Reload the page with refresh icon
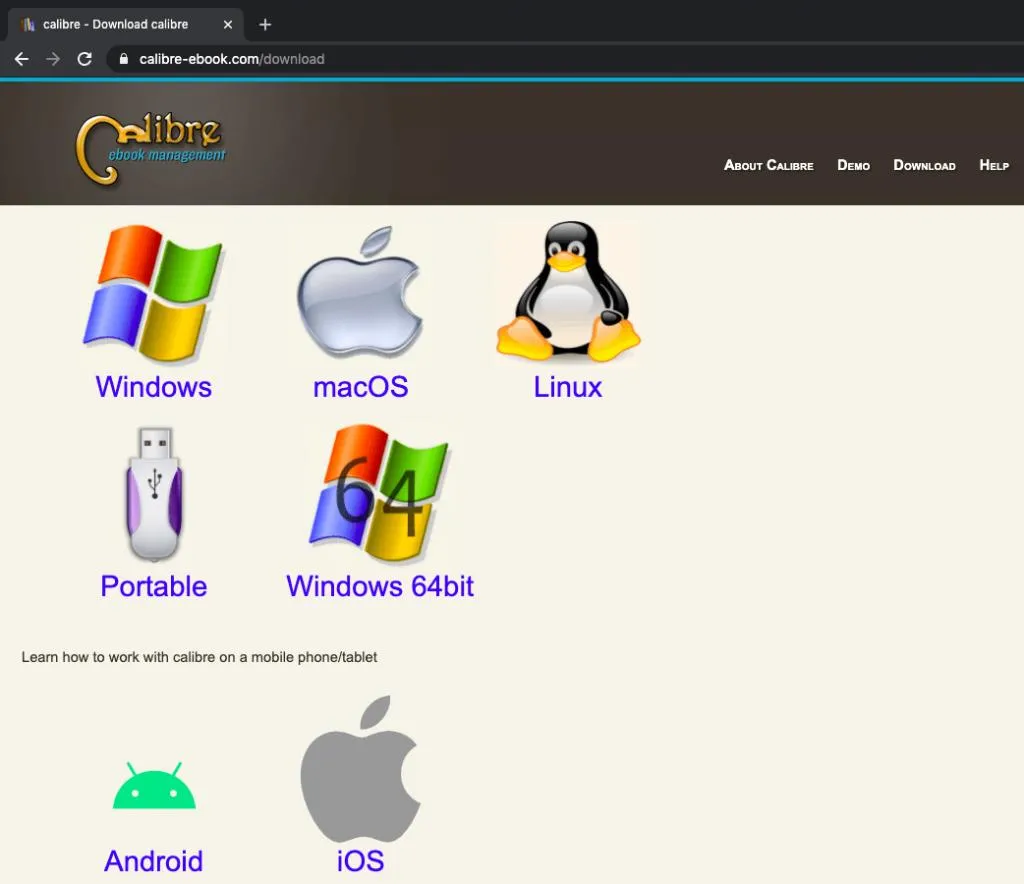The width and height of the screenshot is (1024, 884). 84,59
